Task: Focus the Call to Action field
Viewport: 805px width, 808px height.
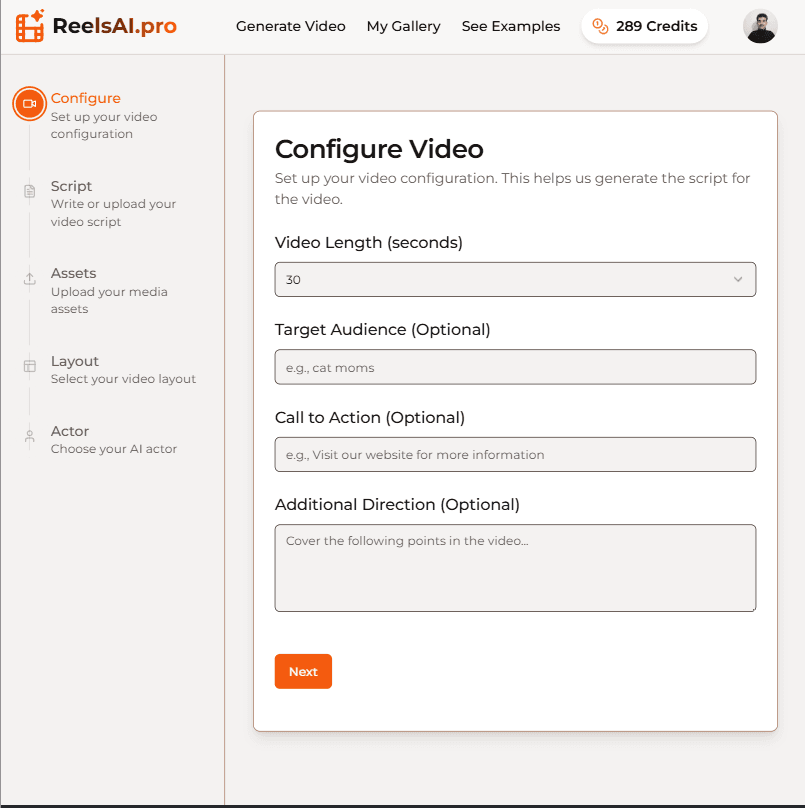Action: [515, 454]
